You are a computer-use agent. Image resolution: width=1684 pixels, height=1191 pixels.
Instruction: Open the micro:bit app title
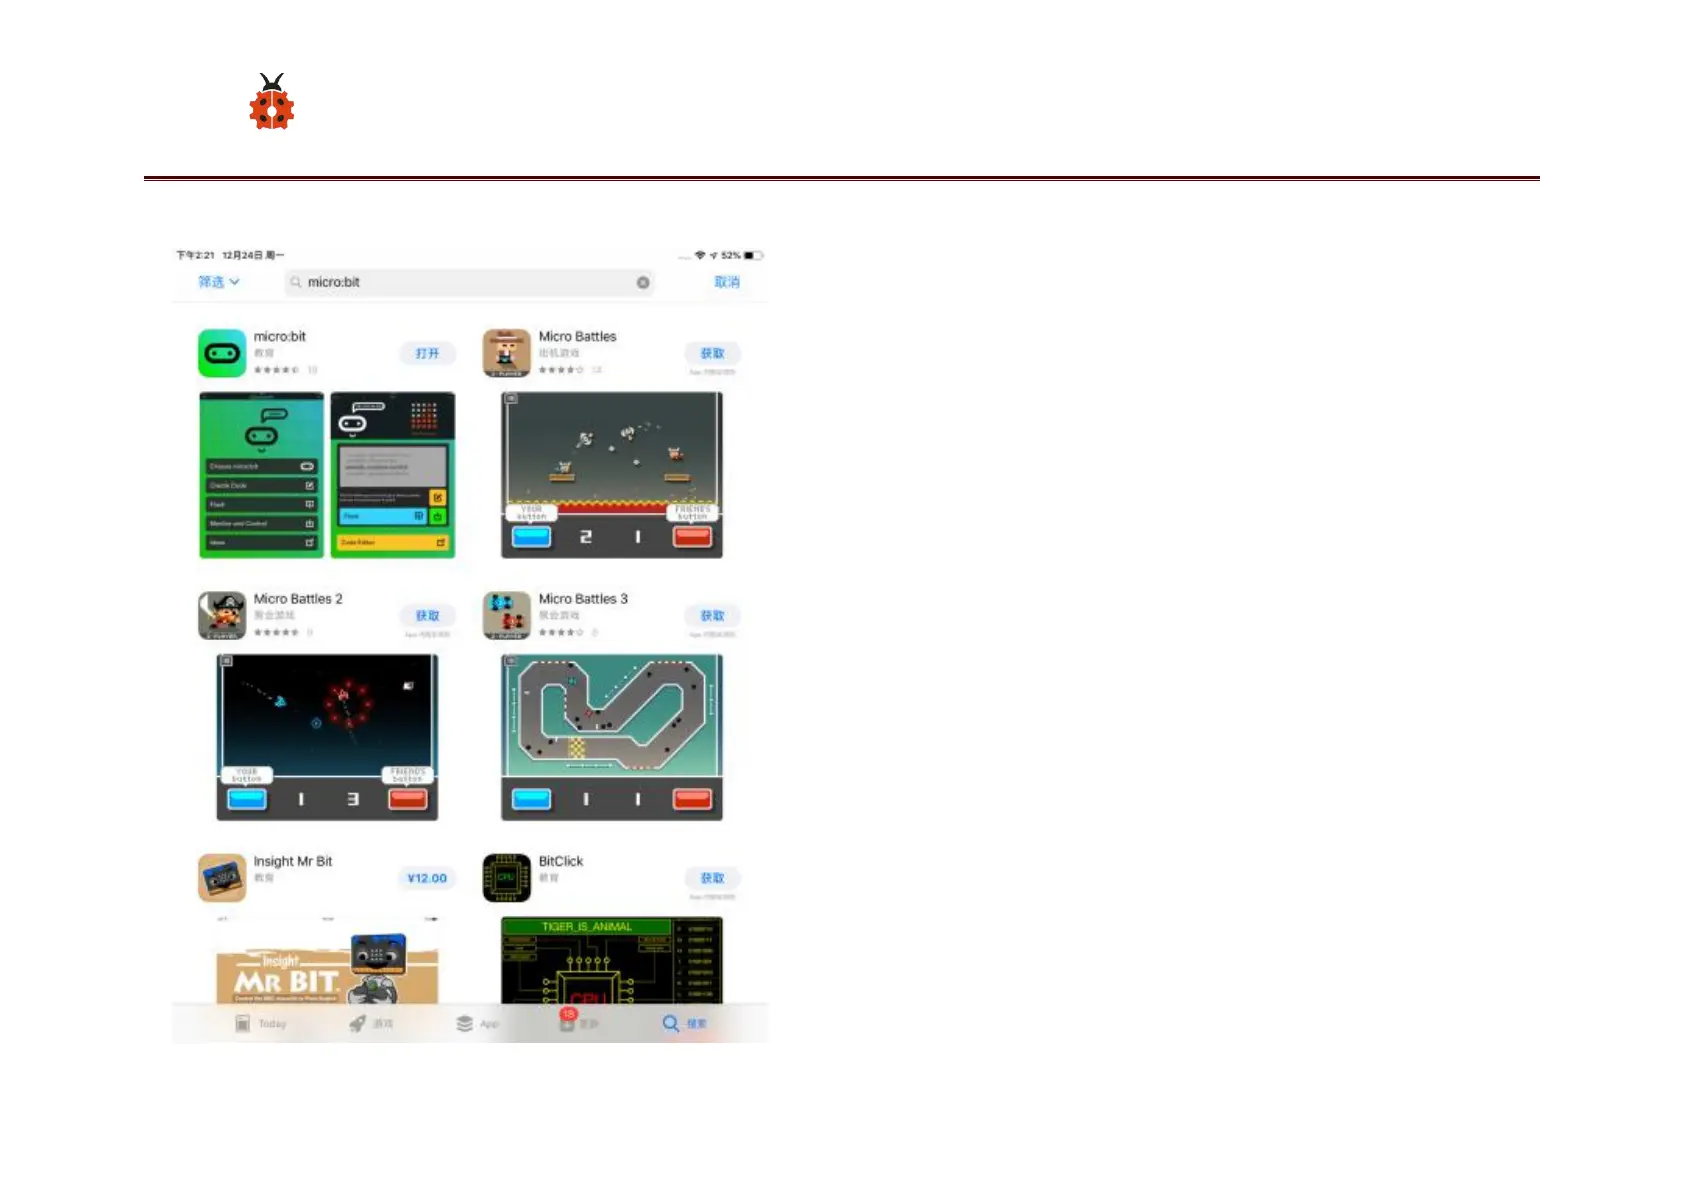[280, 337]
